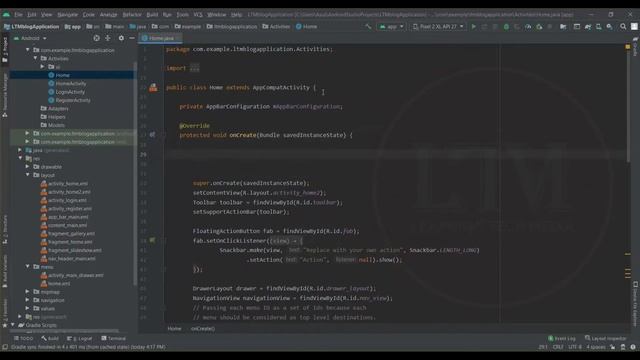Open the AVD Manager icon in toolbar

coord(598,27)
